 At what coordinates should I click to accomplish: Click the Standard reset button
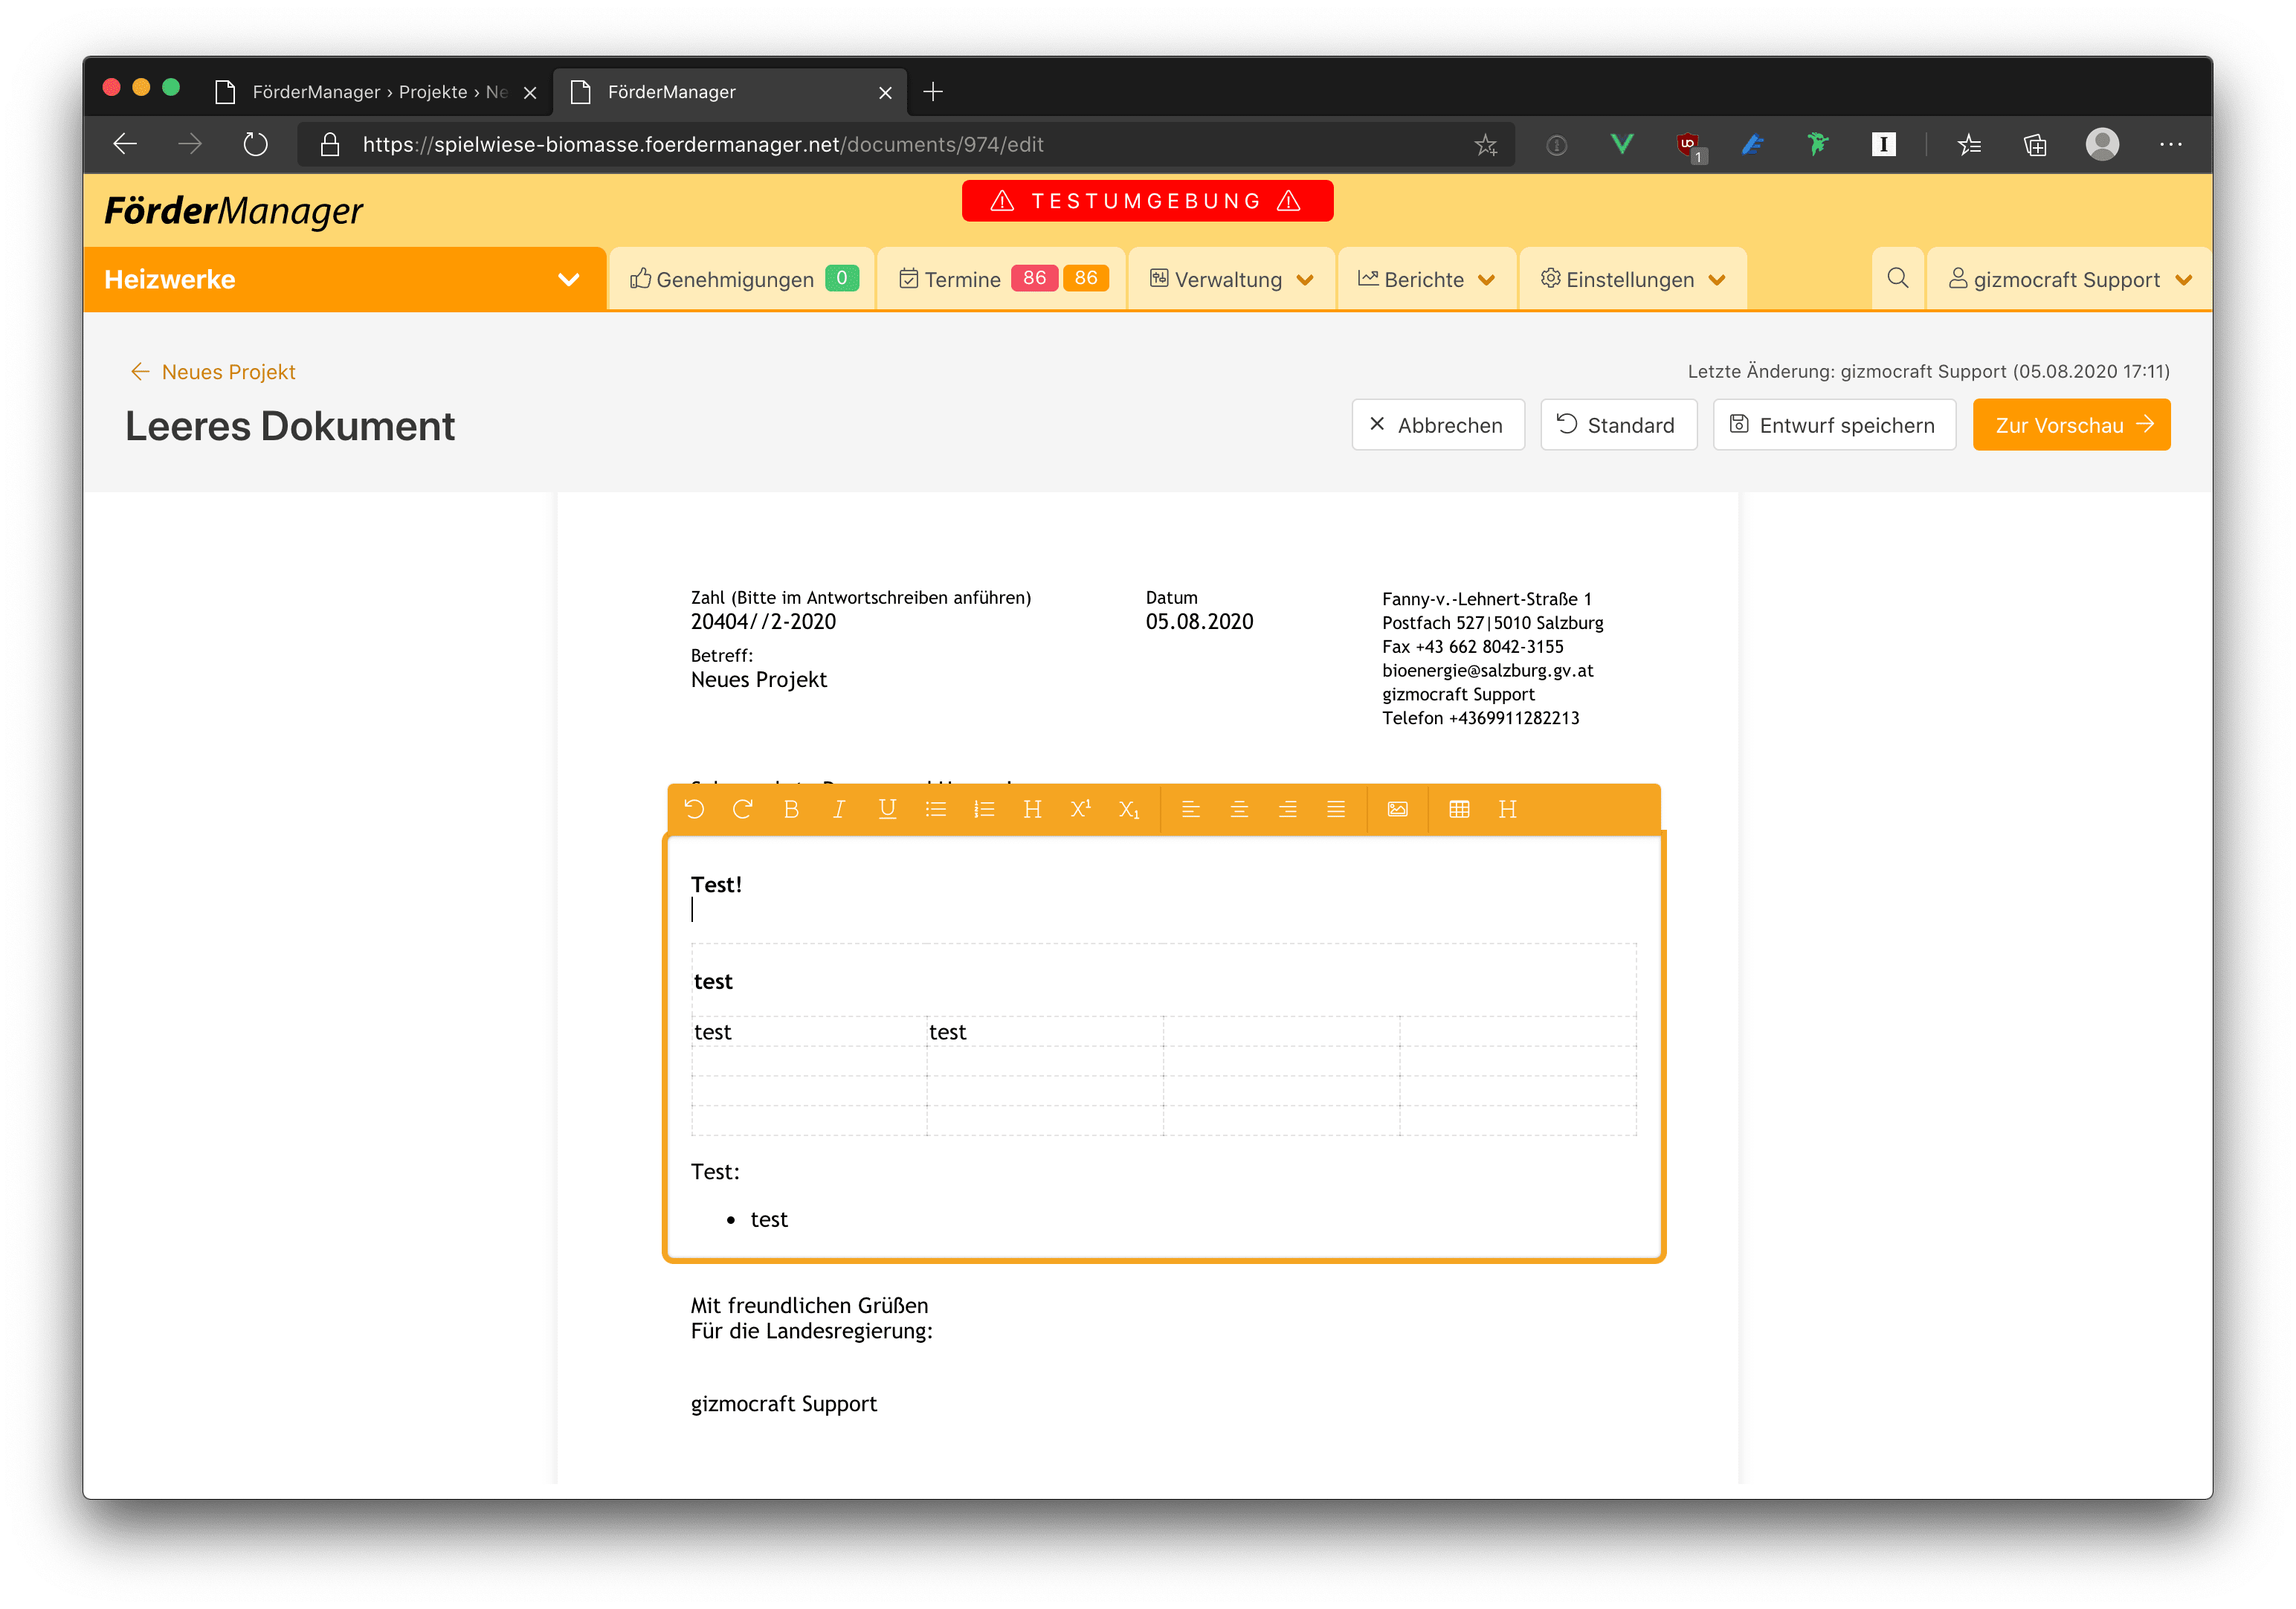click(1618, 425)
